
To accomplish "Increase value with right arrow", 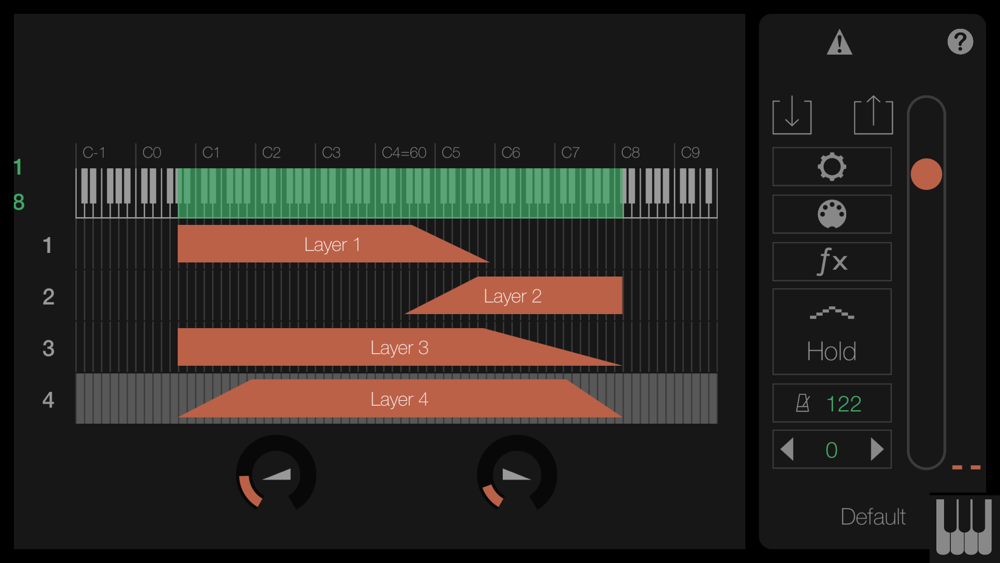I will point(877,450).
